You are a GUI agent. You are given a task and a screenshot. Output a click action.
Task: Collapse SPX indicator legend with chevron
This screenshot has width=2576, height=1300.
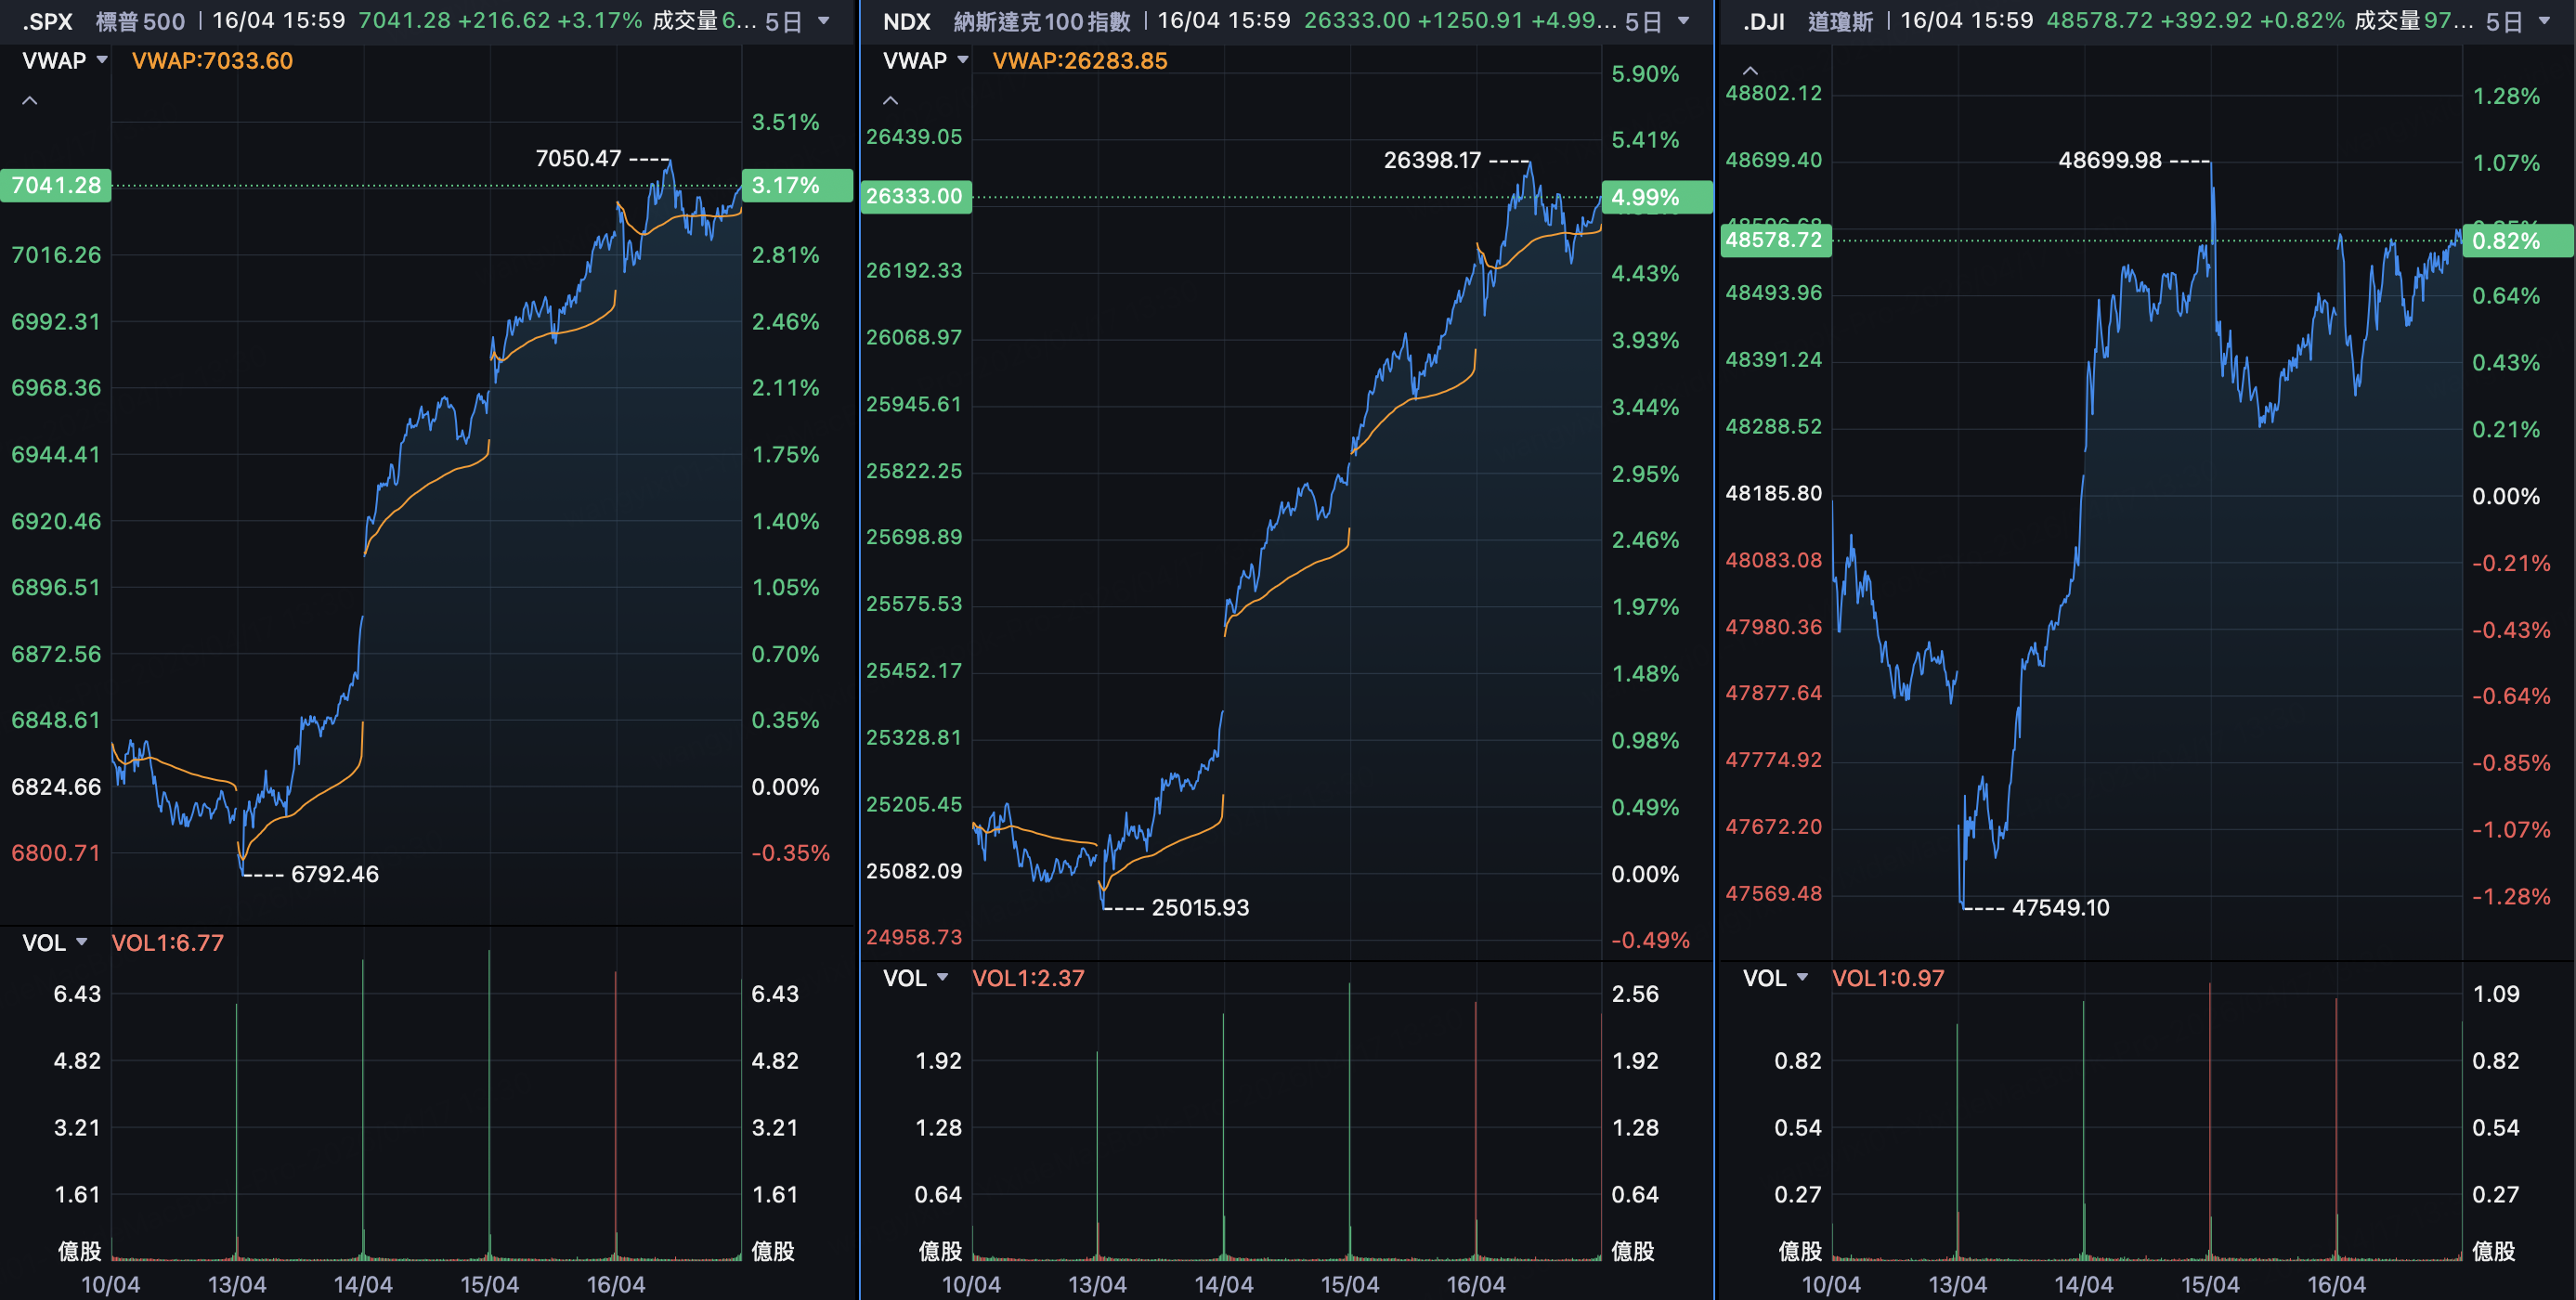[30, 100]
